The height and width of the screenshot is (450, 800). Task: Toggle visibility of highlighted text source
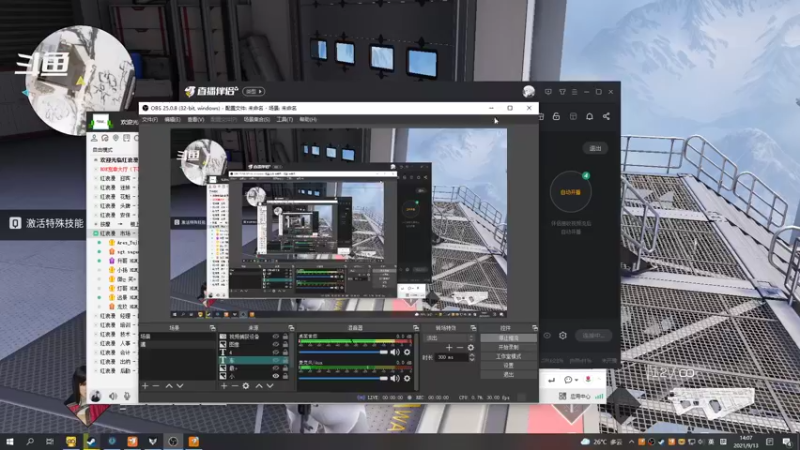(276, 360)
